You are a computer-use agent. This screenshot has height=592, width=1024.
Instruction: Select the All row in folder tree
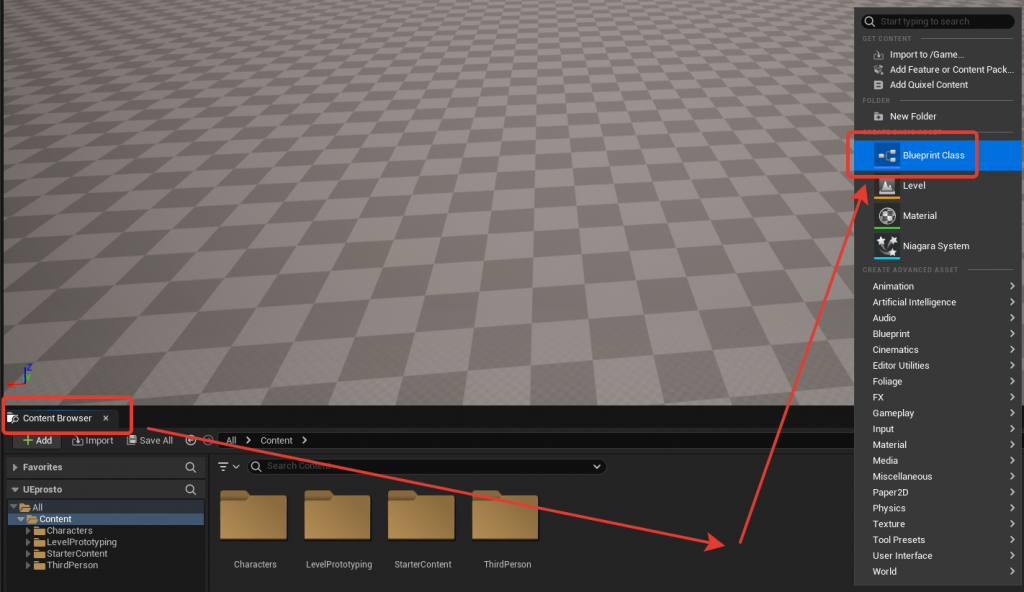106,507
